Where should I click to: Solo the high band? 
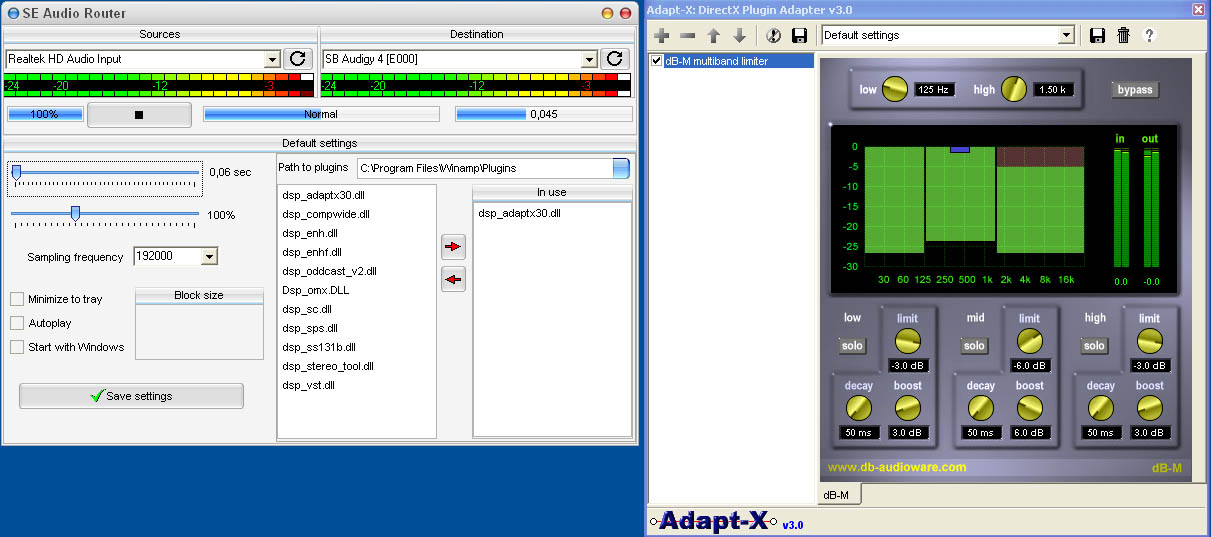(x=1095, y=346)
